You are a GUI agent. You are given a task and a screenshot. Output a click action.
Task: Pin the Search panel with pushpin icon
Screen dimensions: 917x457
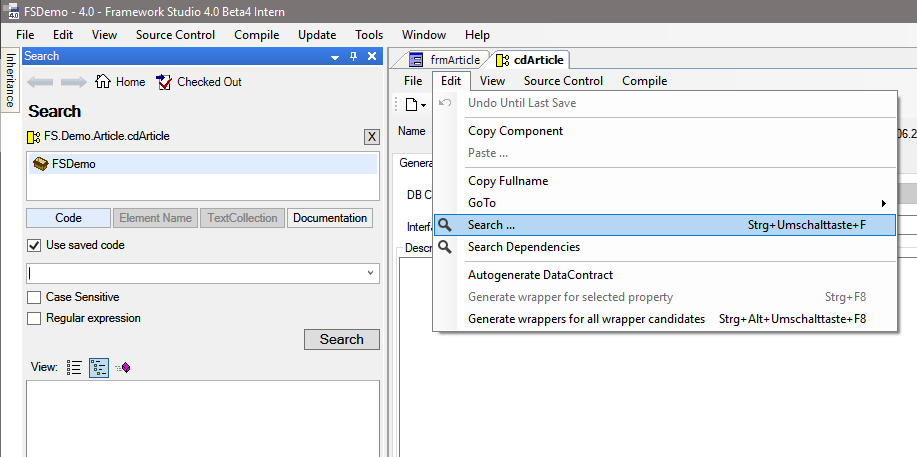tap(353, 56)
